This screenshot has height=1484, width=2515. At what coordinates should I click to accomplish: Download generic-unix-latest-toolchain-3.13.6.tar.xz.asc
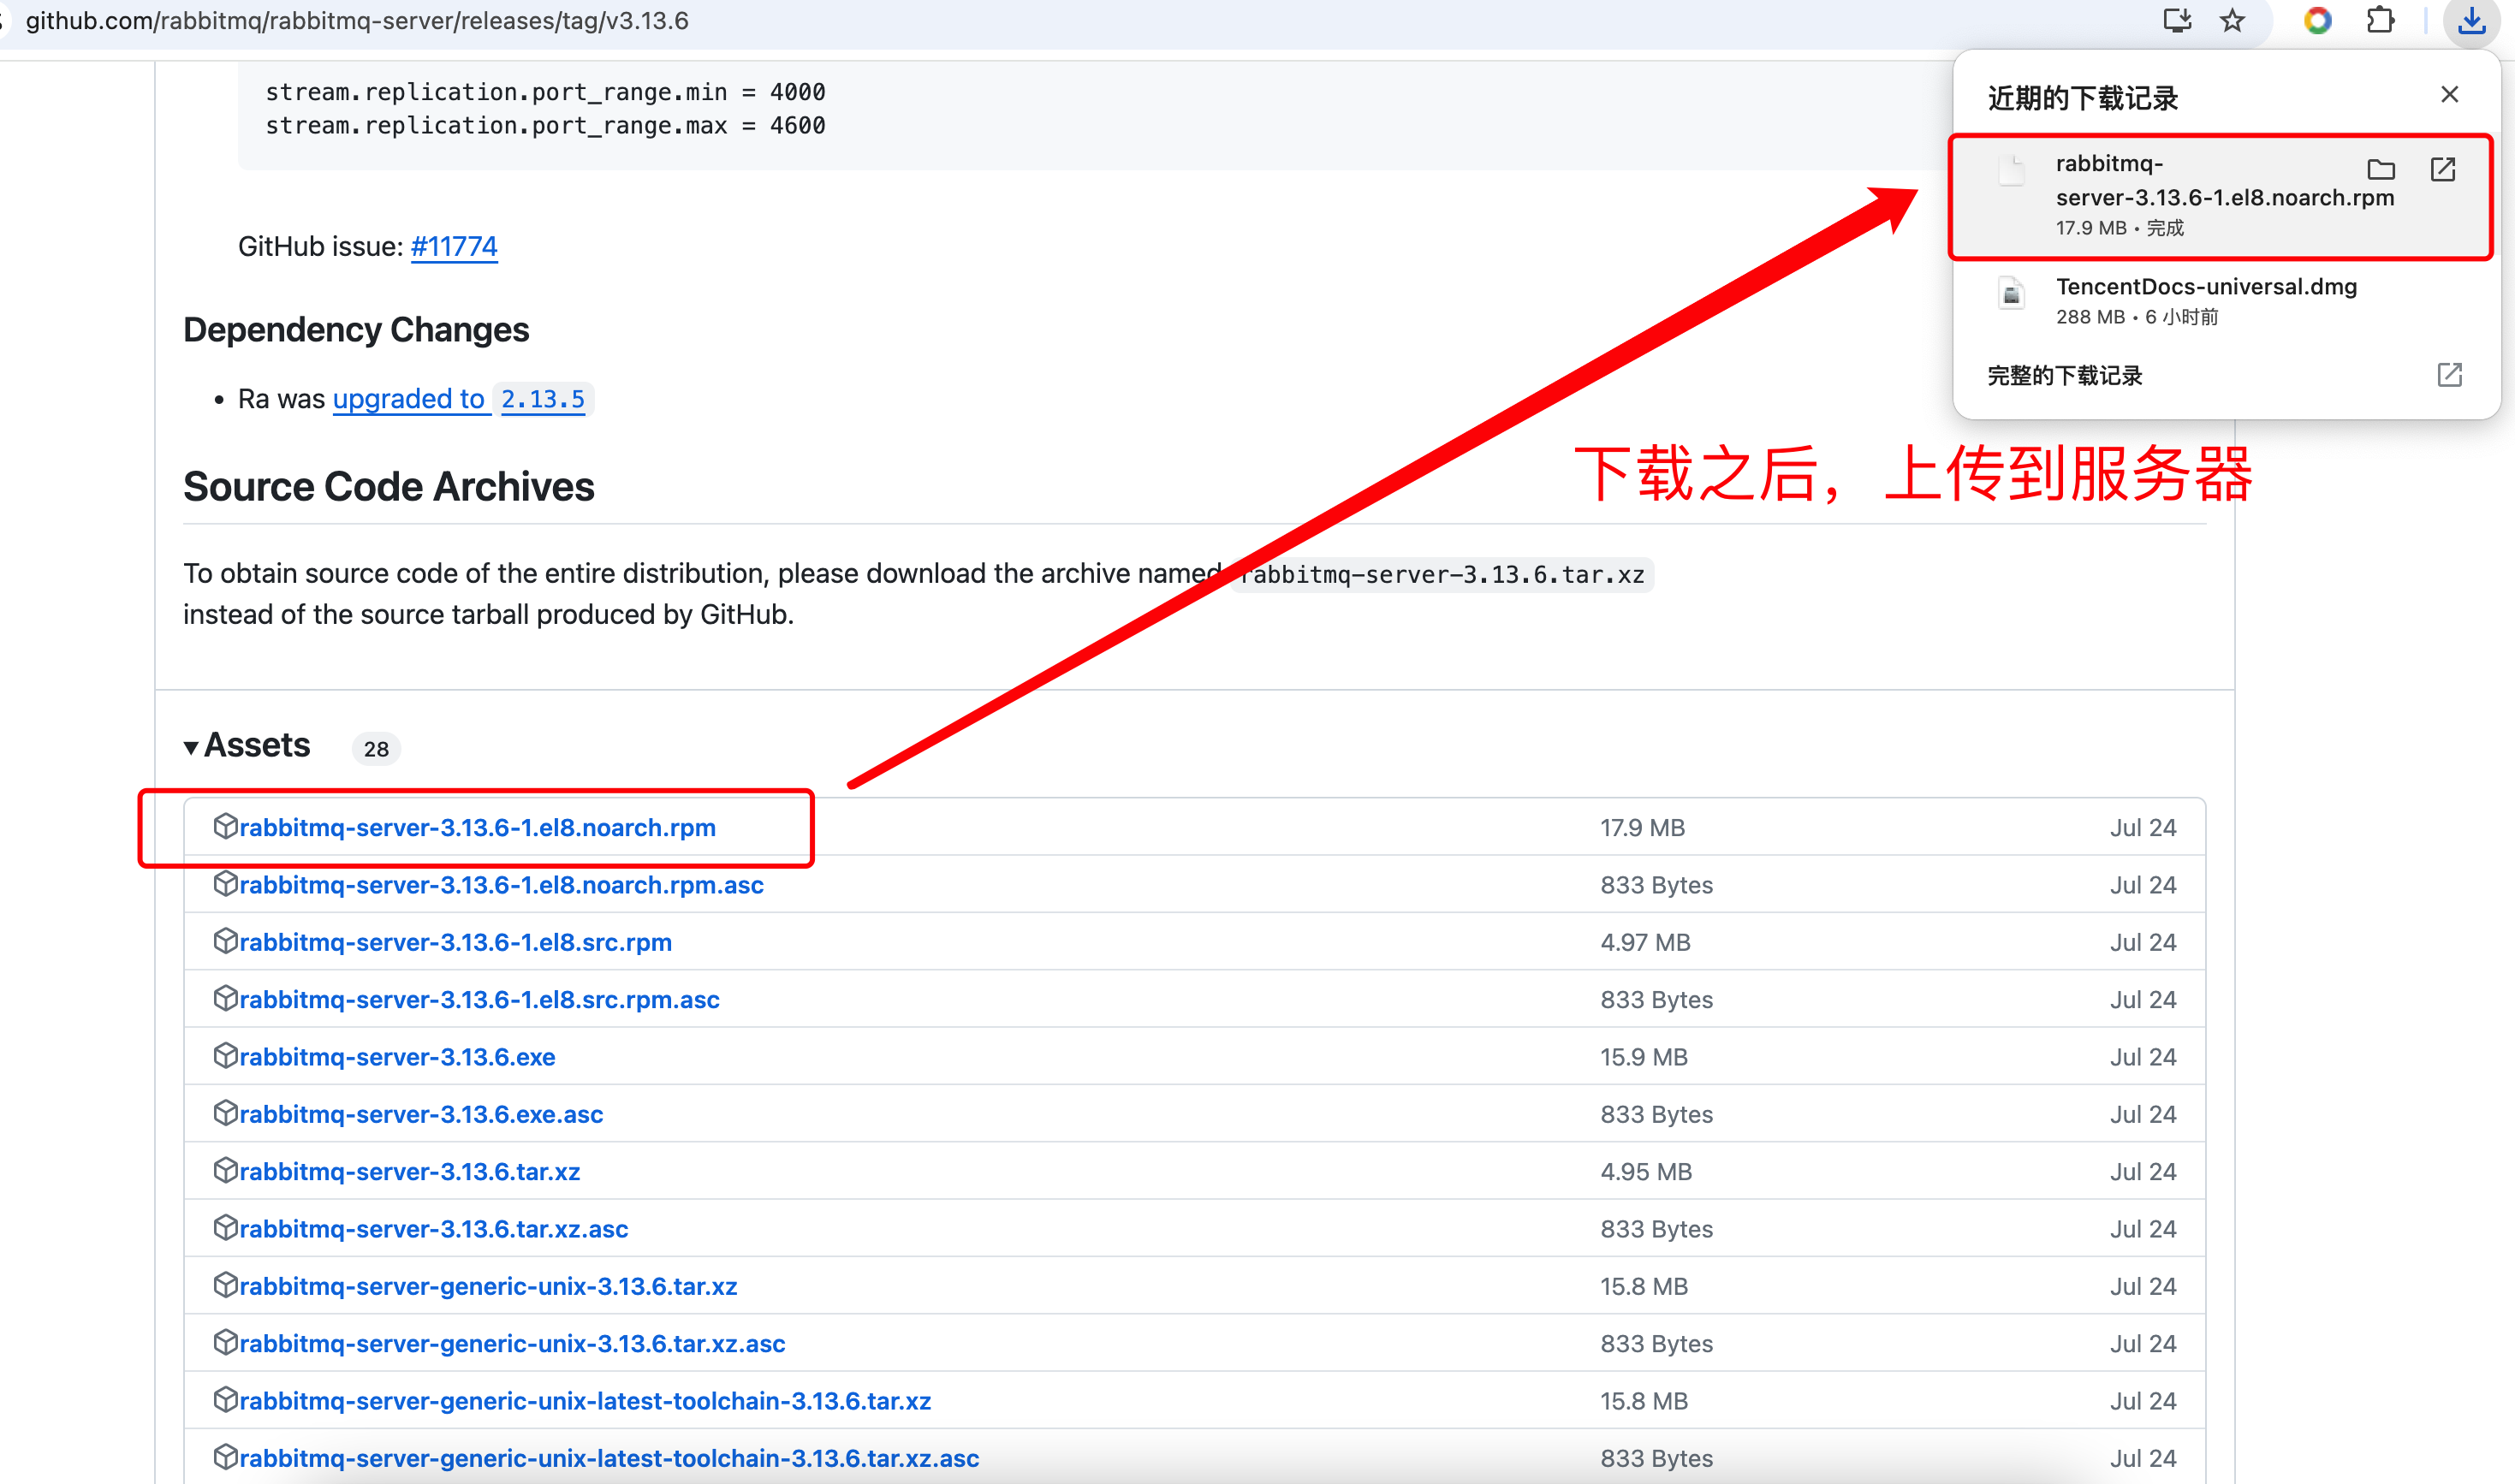(609, 1458)
